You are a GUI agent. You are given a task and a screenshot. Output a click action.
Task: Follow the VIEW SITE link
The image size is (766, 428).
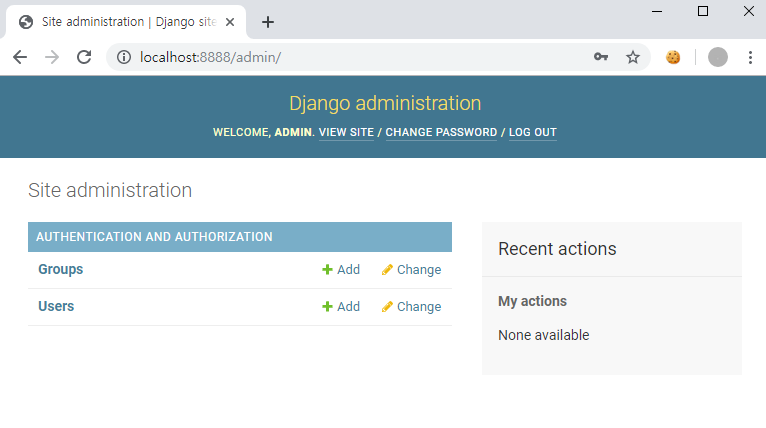pyautogui.click(x=346, y=132)
